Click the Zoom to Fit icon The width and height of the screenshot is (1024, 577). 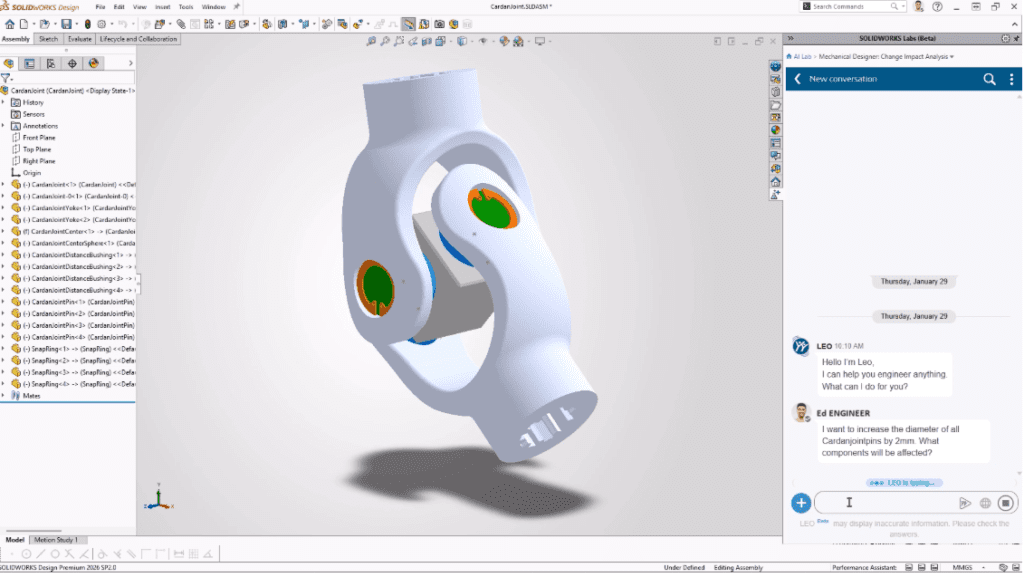point(371,43)
